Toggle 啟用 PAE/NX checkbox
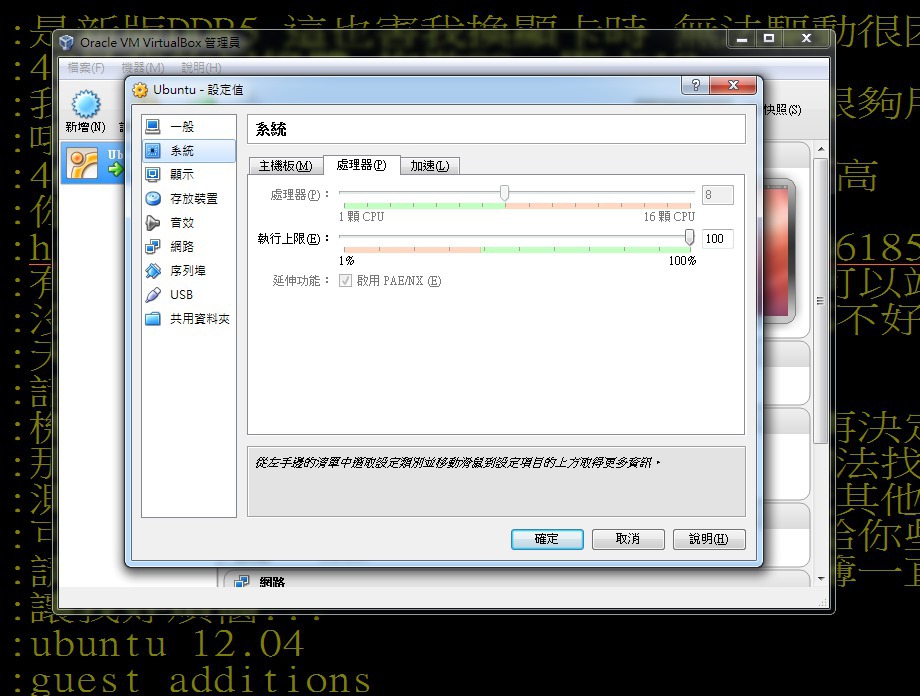Image resolution: width=920 pixels, height=696 pixels. pyautogui.click(x=345, y=281)
